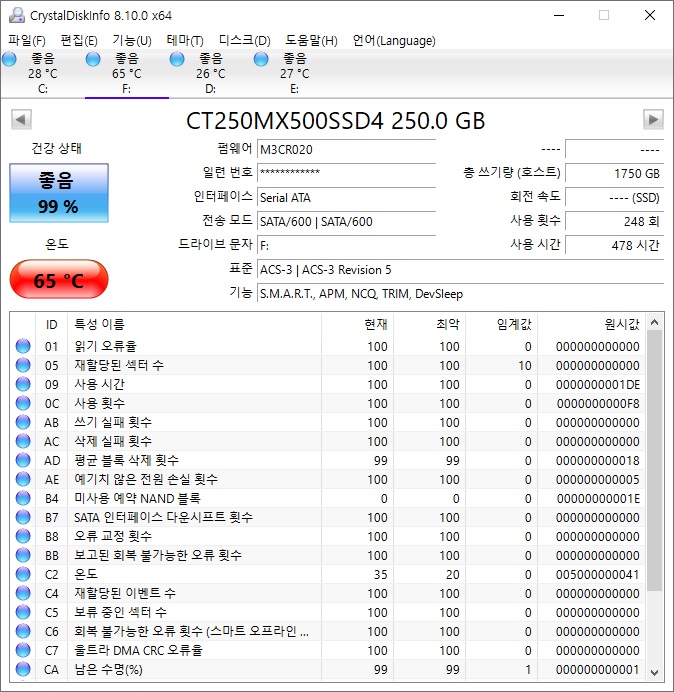Open the 디스크(D) menu
The height and width of the screenshot is (692, 674).
point(245,41)
